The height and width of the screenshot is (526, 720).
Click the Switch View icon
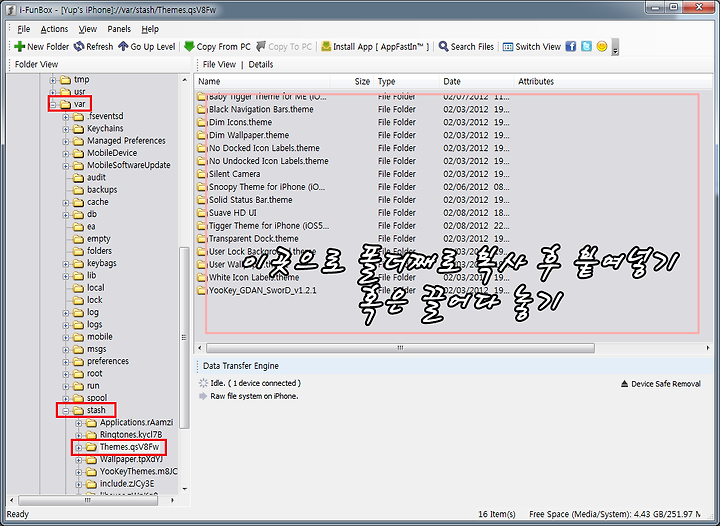(x=508, y=47)
